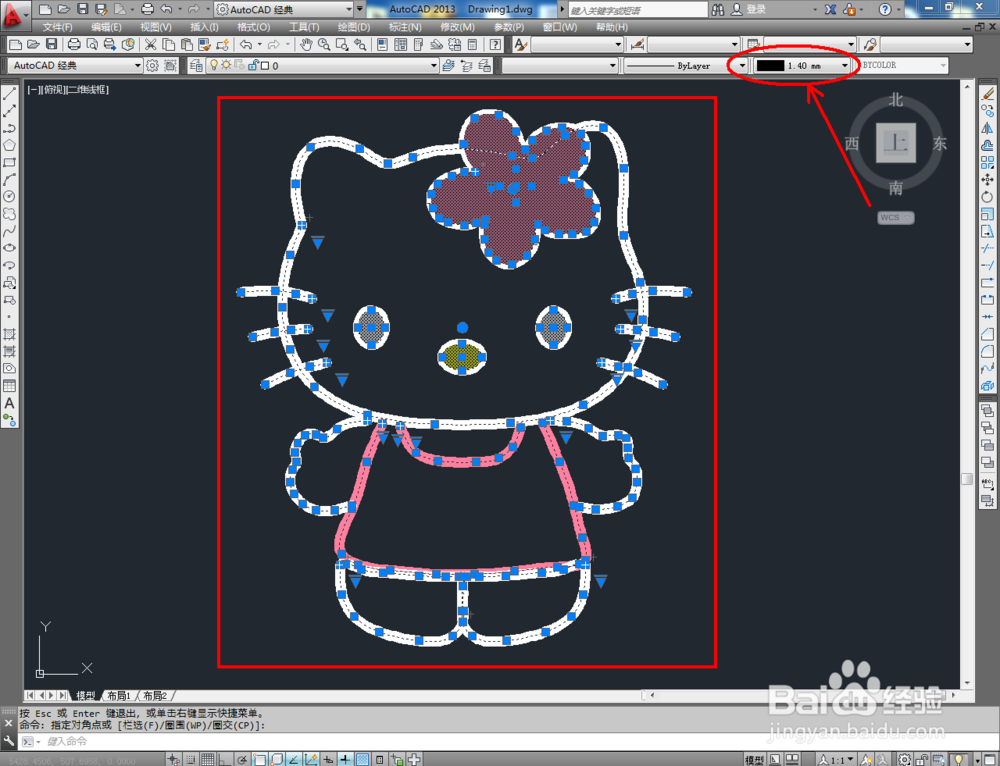Toggle Object Snap in the status bar

point(259,759)
